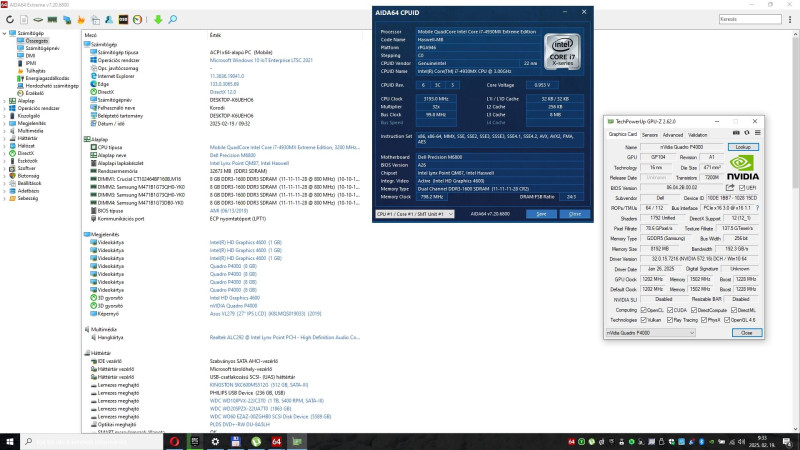This screenshot has height=450, width=800.
Task: Expand the Megjelenítés tree node
Action: [x=5, y=123]
